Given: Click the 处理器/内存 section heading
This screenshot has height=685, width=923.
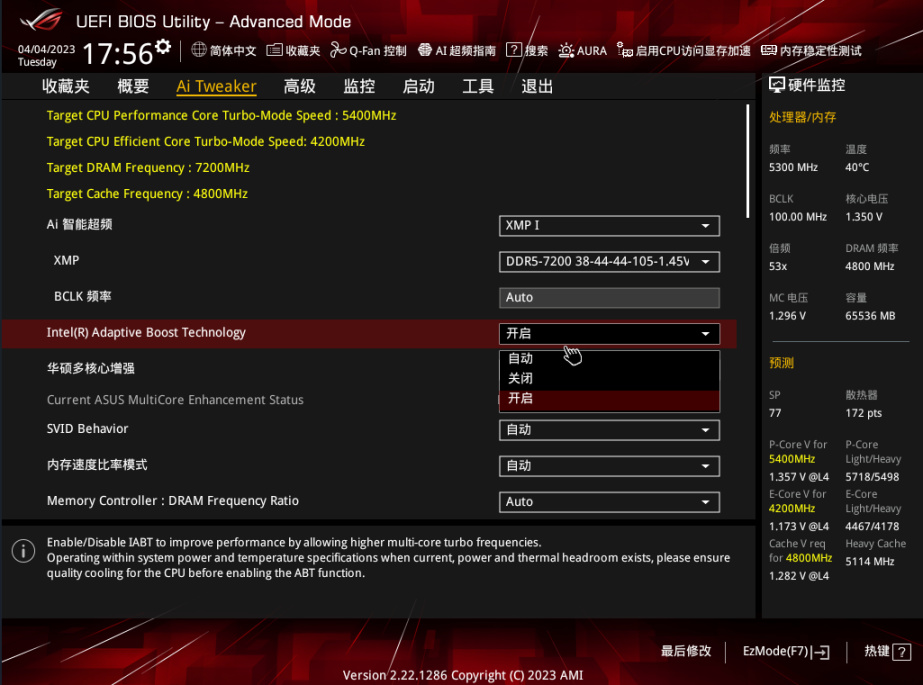Looking at the screenshot, I should [802, 117].
